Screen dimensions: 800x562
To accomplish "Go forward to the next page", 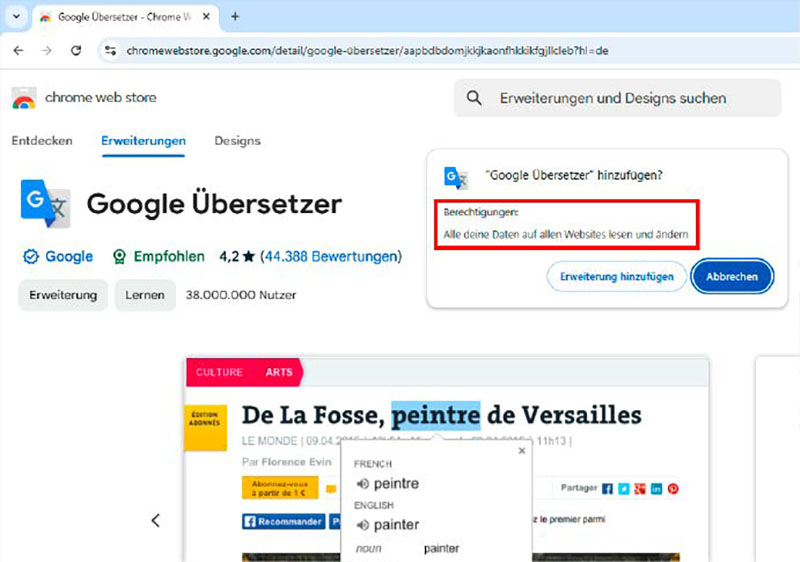I will pyautogui.click(x=47, y=50).
